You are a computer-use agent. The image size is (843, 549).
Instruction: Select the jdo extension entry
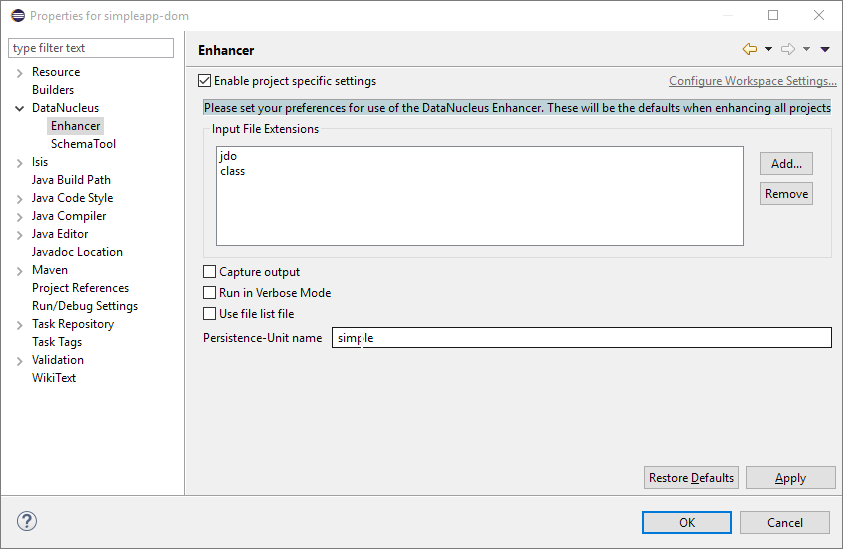point(228,156)
